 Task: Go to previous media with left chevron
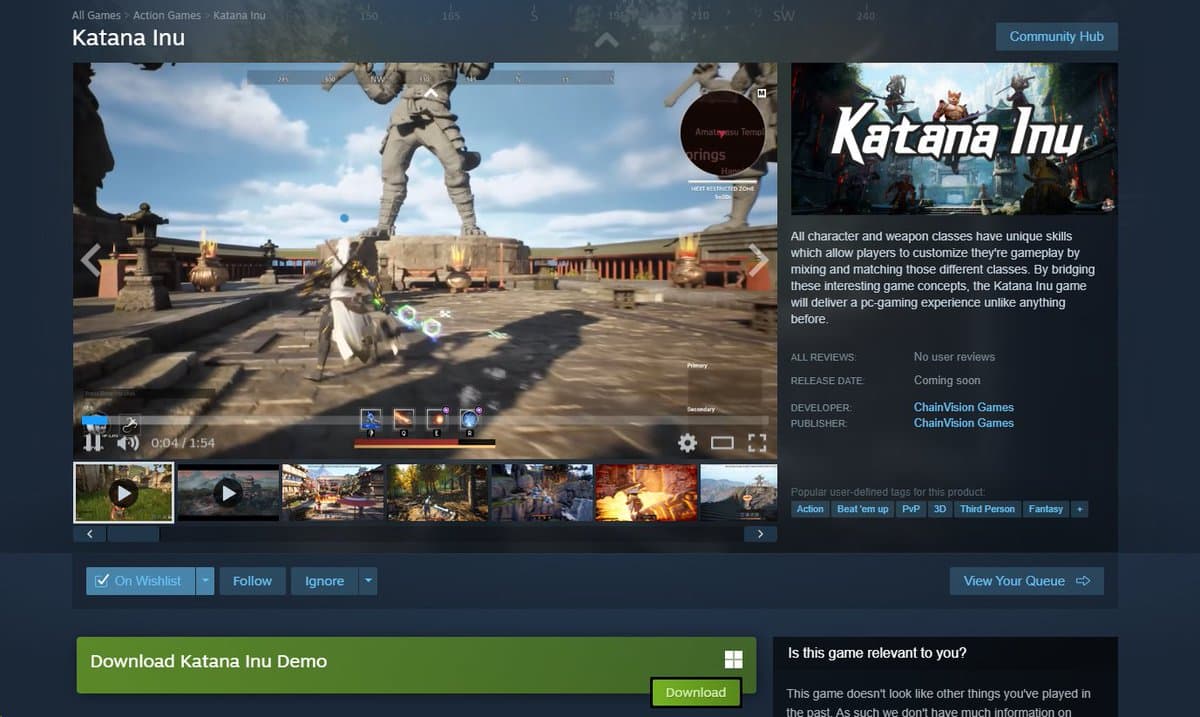(x=91, y=260)
